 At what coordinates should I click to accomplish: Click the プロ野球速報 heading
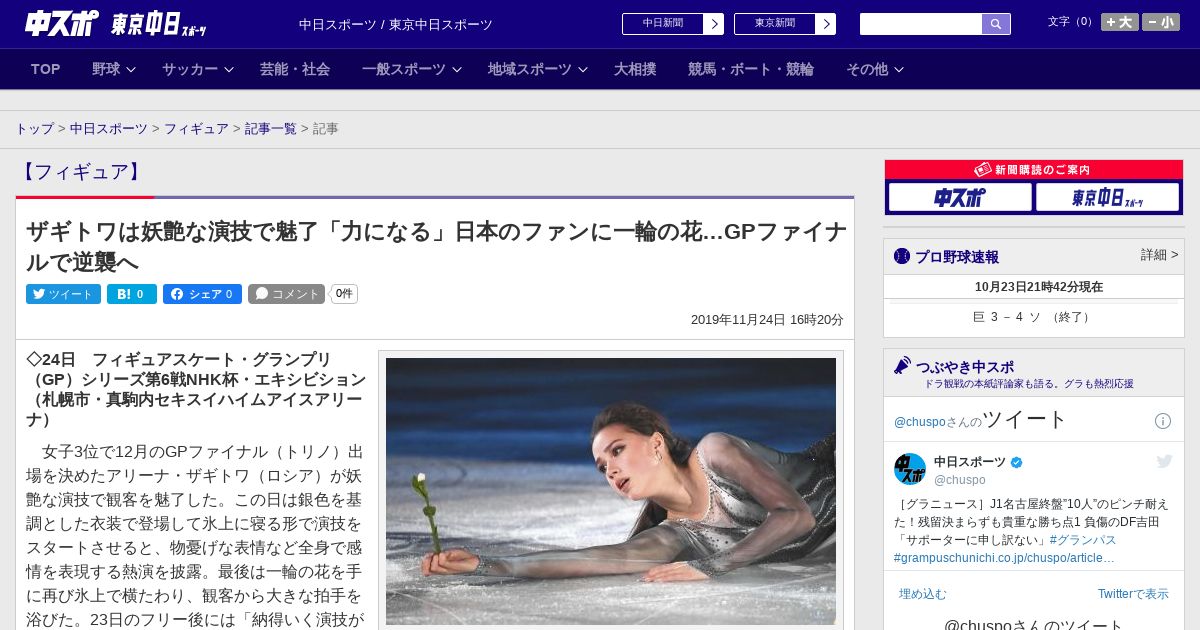click(956, 257)
